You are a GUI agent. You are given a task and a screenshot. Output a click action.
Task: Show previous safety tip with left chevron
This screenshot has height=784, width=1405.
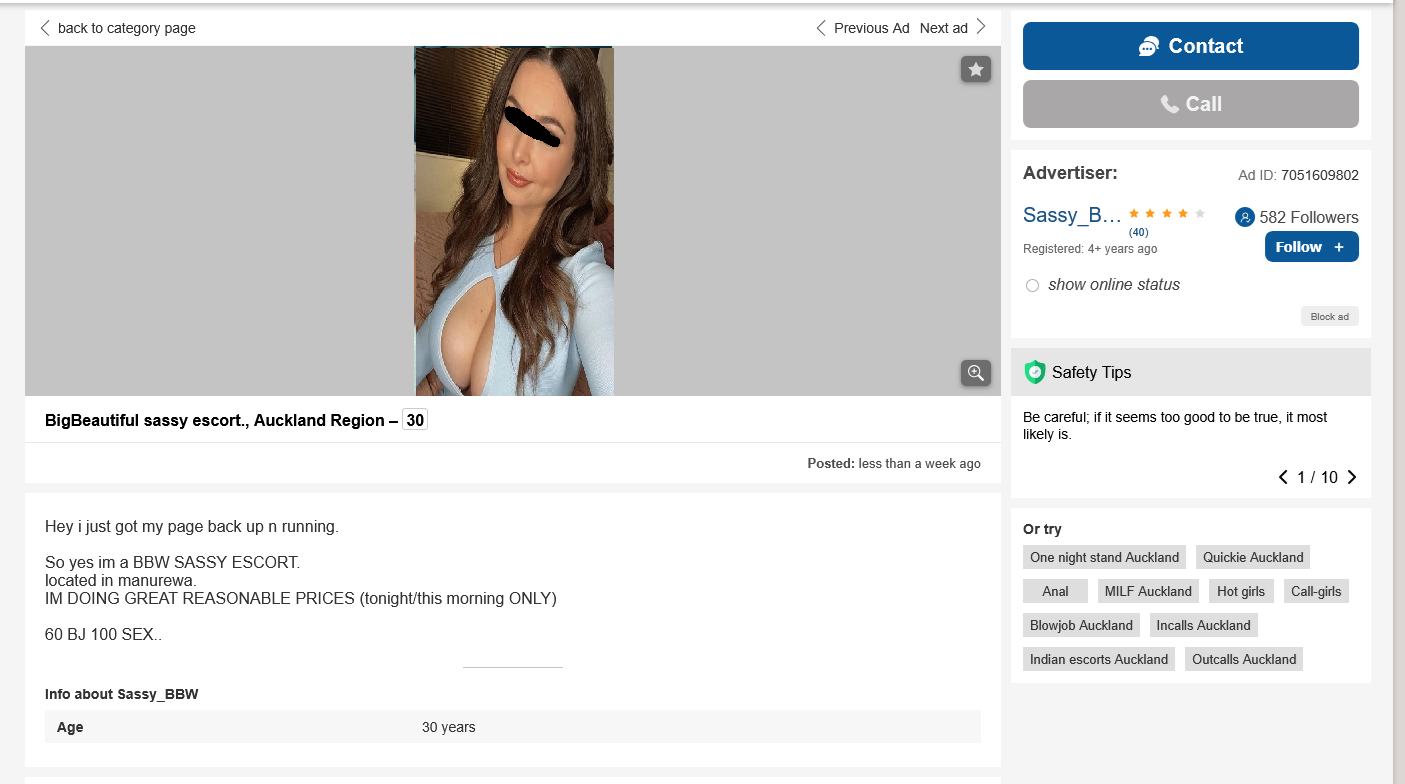pyautogui.click(x=1283, y=477)
